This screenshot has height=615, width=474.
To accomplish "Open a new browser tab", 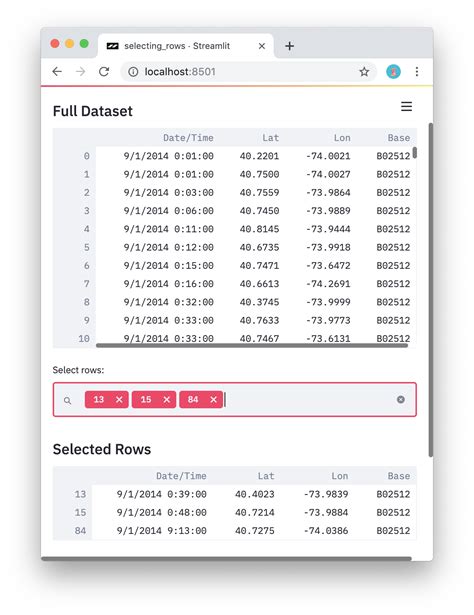I will (289, 46).
